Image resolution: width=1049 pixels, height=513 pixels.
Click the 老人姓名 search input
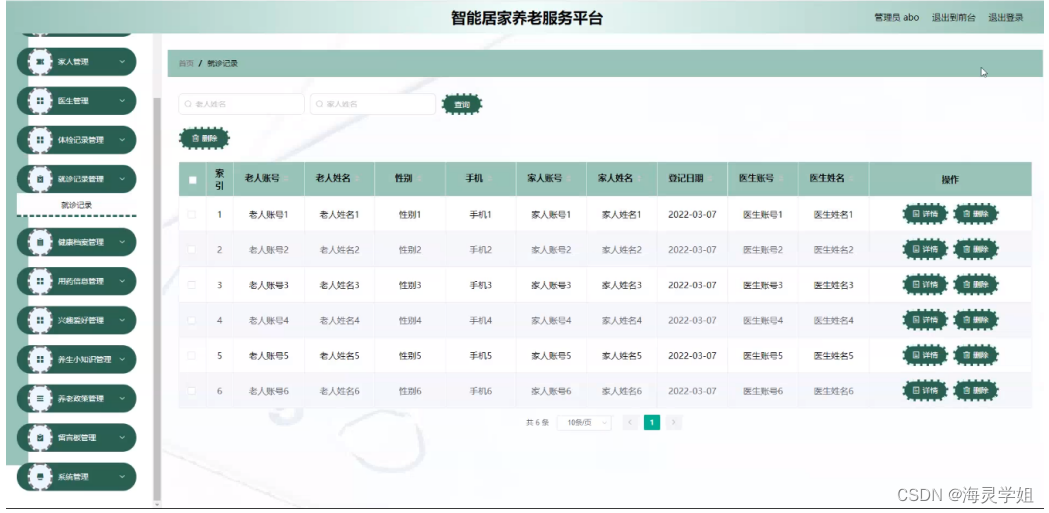[x=242, y=104]
